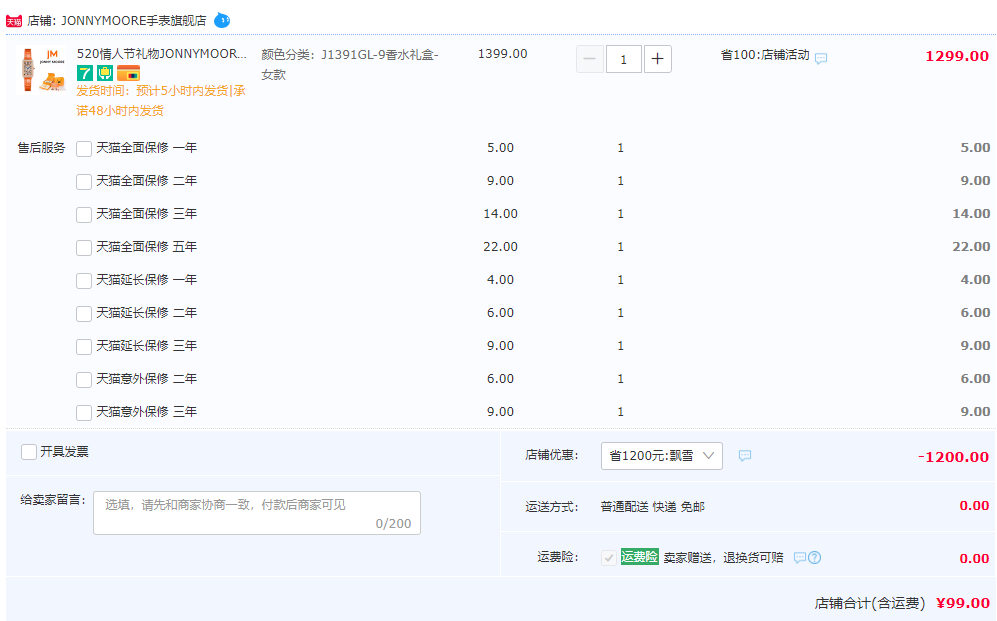The width and height of the screenshot is (997, 621).
Task: Click the 14.00 price for 全面保修 三年
Action: pyautogui.click(x=500, y=214)
